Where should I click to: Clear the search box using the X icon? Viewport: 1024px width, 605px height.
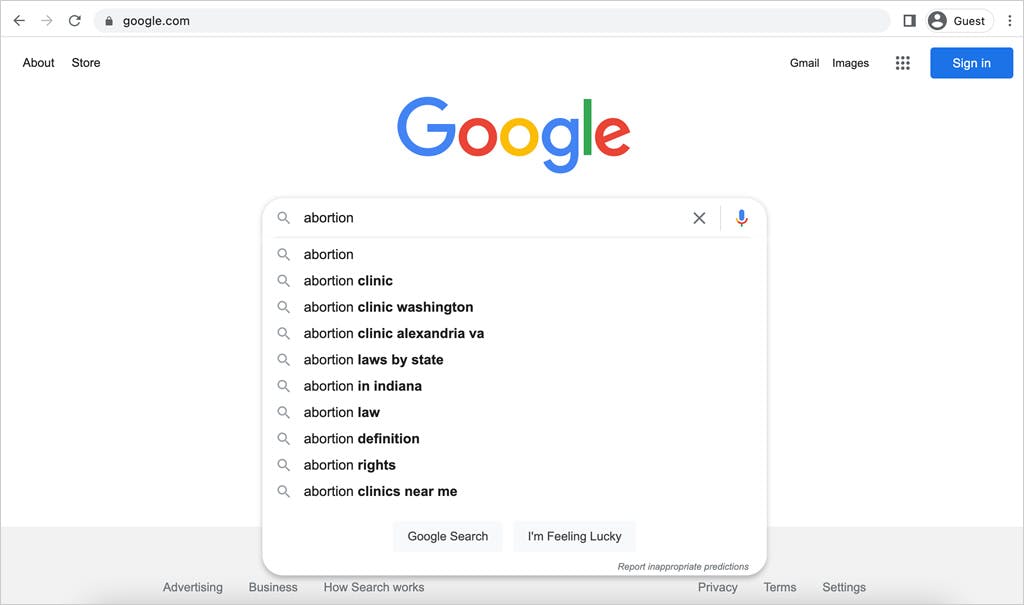tap(699, 218)
